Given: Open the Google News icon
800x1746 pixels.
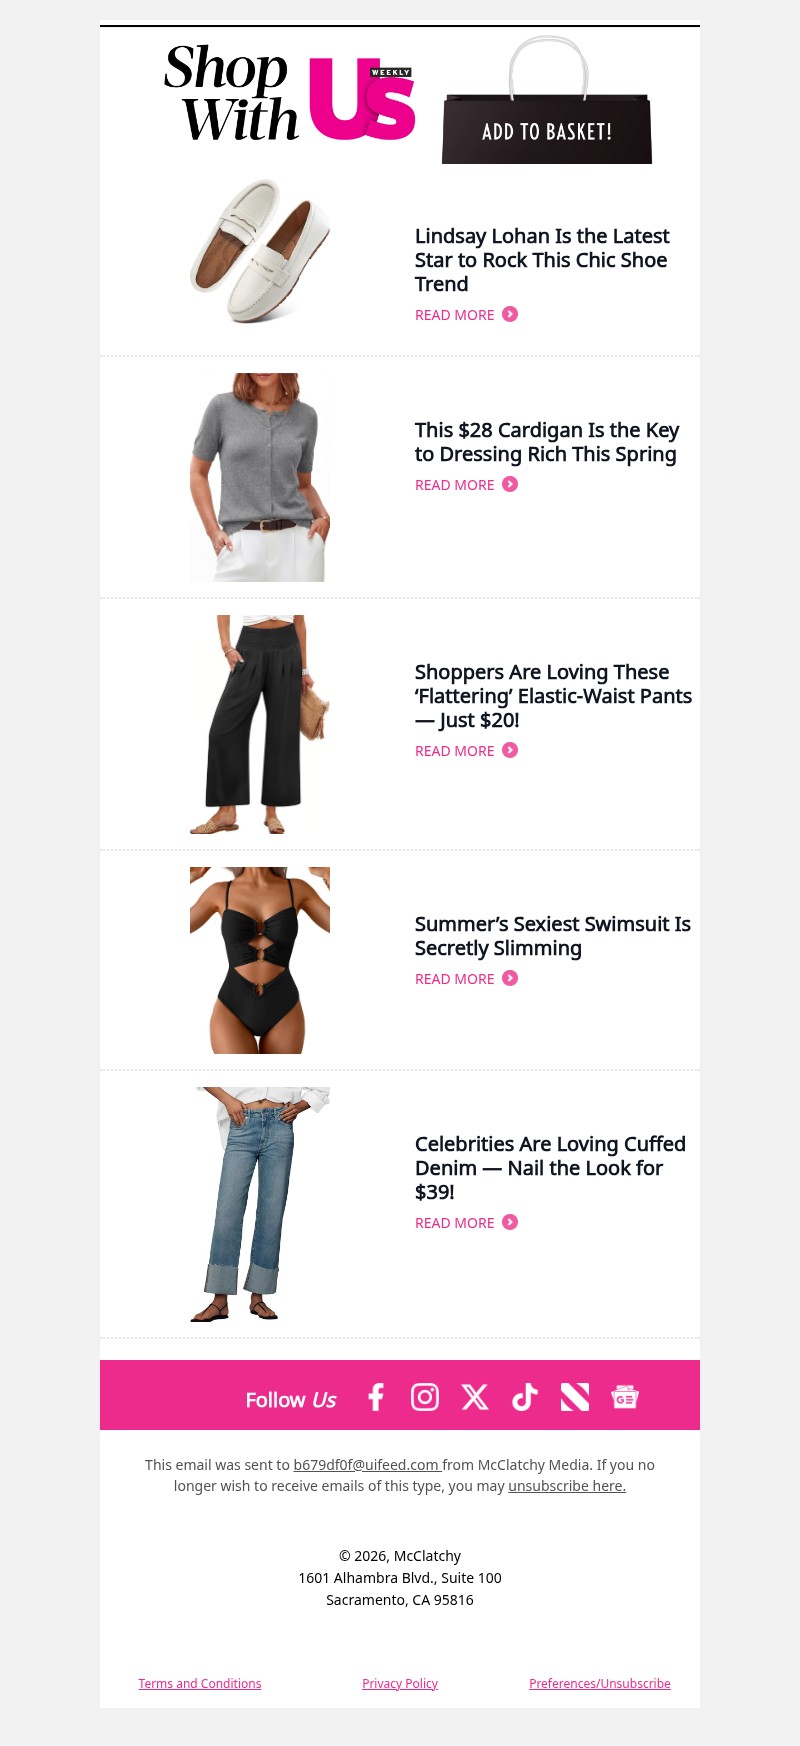Looking at the screenshot, I should click(x=625, y=1397).
